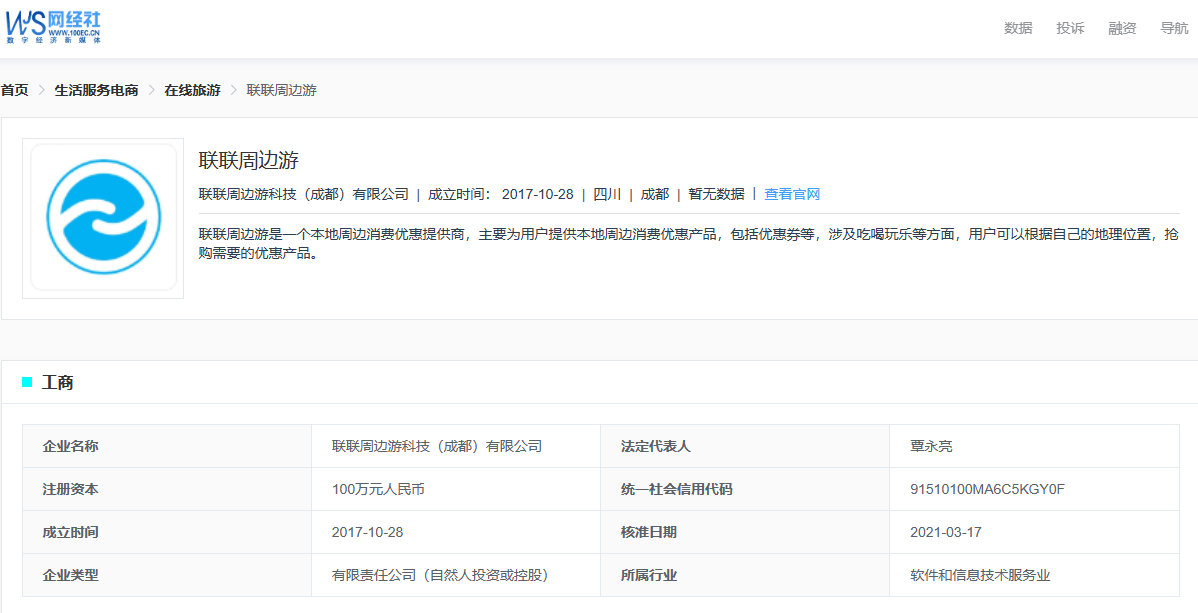Select the 有限责任公司 type cell
Viewport: 1198px width, 613px height.
pos(455,575)
